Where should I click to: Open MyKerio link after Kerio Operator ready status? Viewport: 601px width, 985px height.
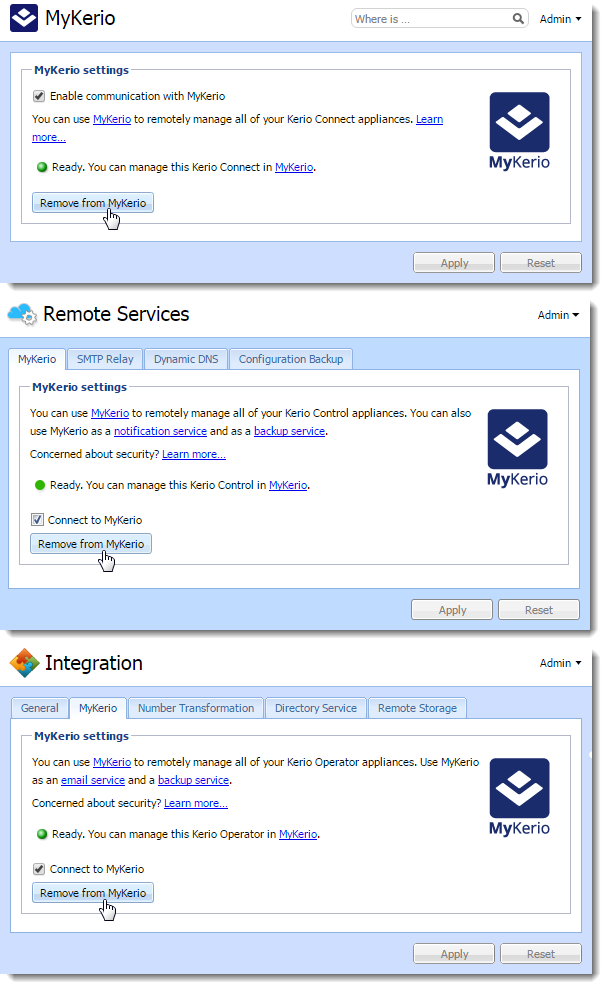(298, 834)
